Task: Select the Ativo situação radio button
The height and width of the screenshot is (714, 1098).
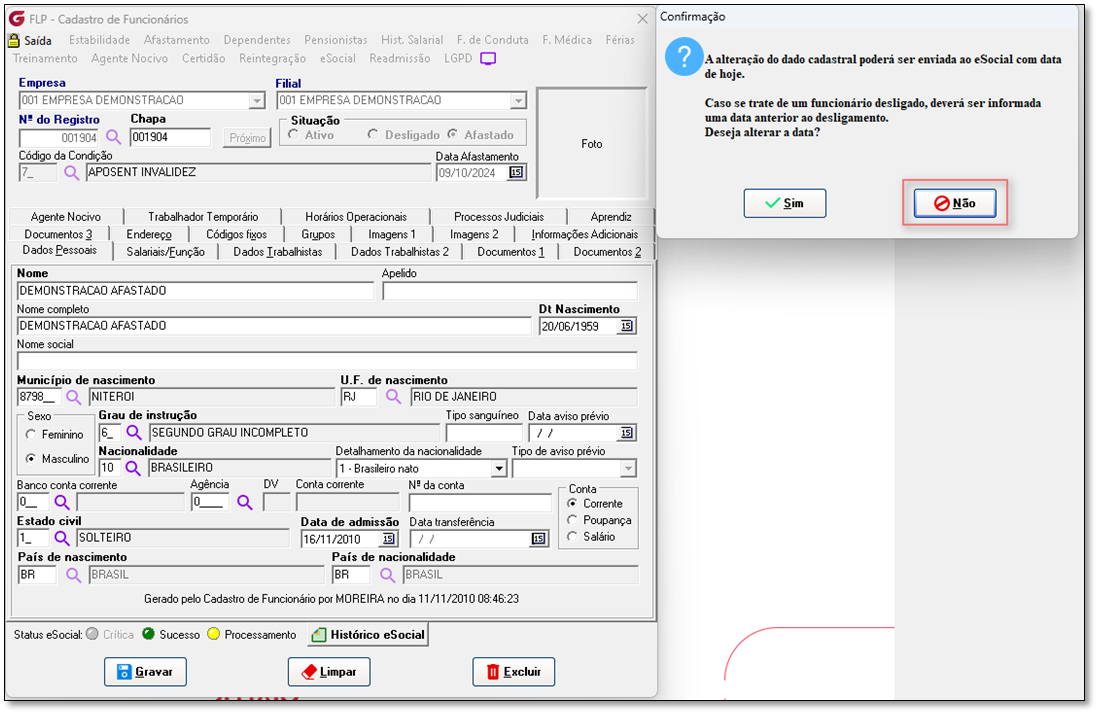Action: 294,134
